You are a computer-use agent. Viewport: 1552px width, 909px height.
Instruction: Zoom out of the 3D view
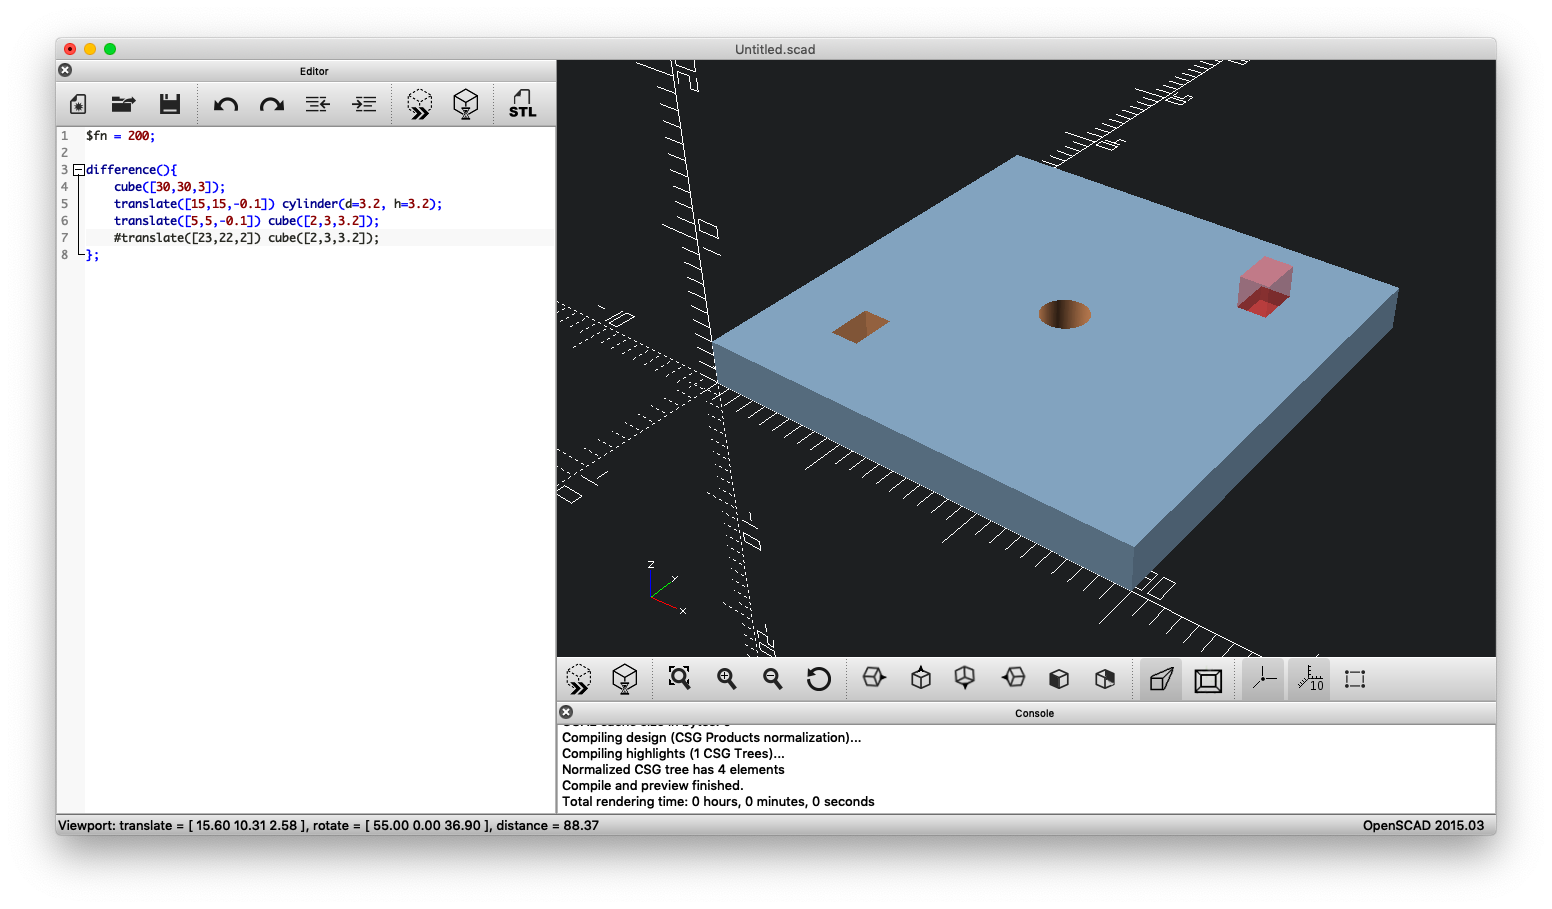773,679
